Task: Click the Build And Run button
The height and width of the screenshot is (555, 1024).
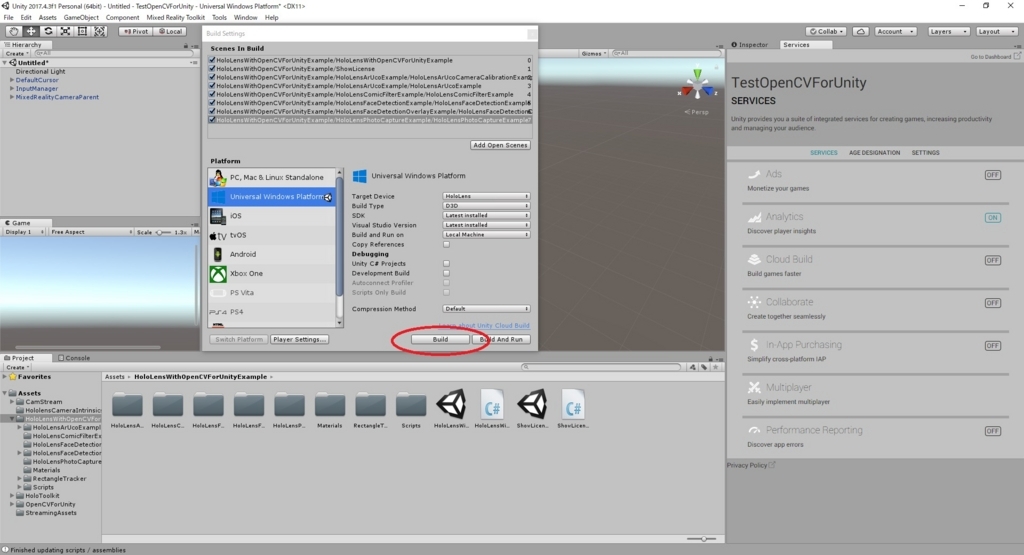Action: click(x=501, y=340)
